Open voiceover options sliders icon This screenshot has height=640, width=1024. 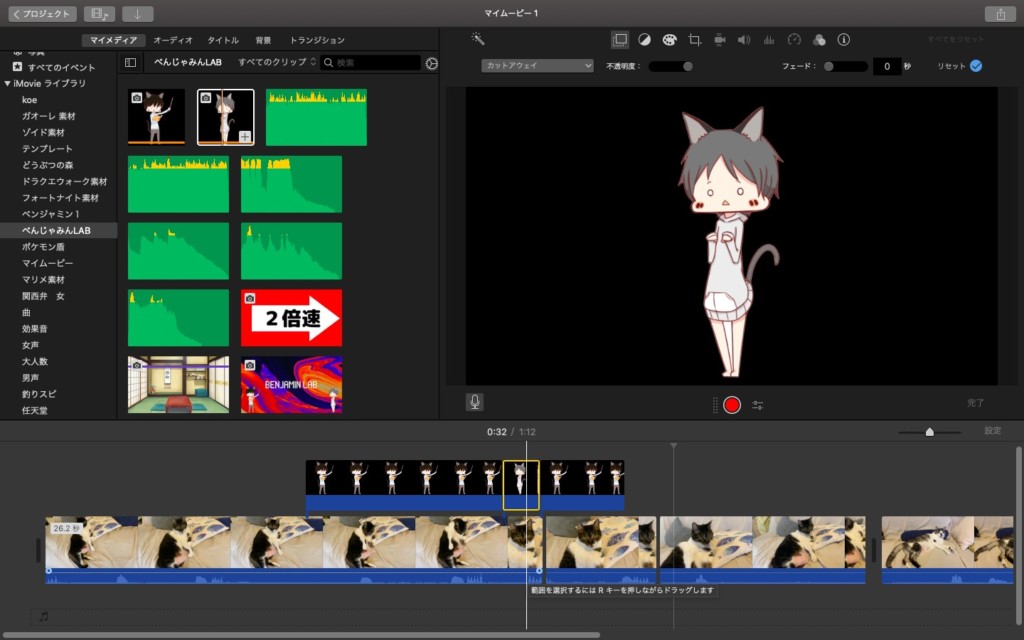[x=758, y=405]
